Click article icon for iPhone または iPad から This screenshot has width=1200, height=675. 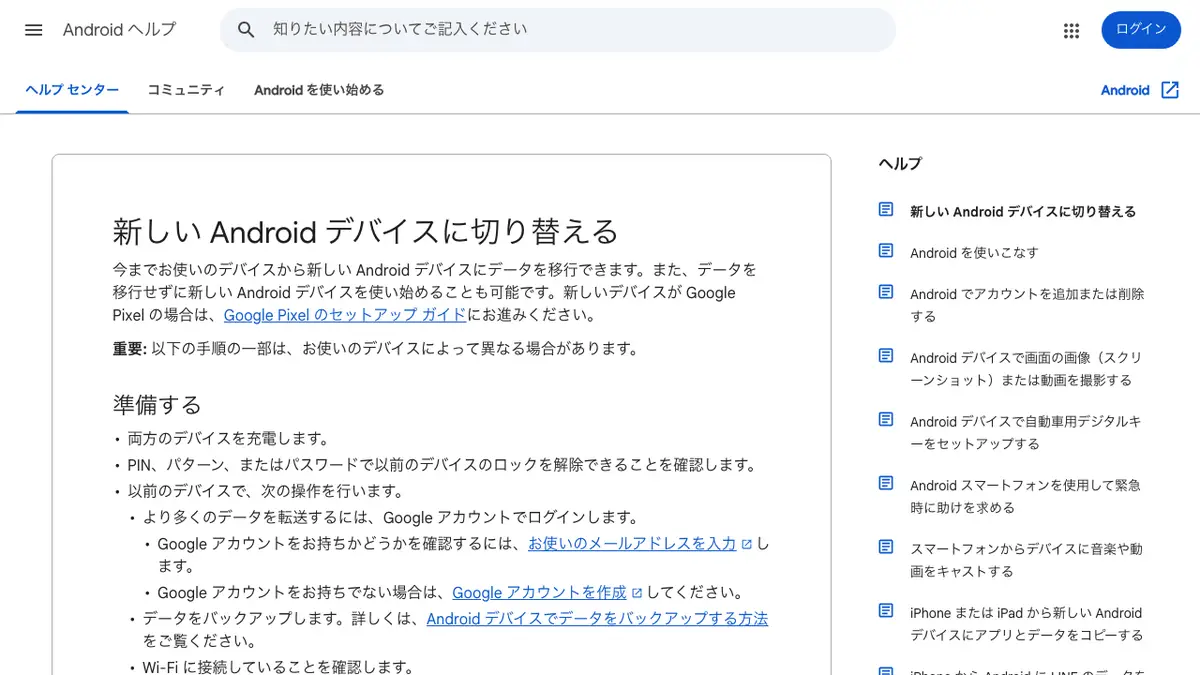point(886,611)
